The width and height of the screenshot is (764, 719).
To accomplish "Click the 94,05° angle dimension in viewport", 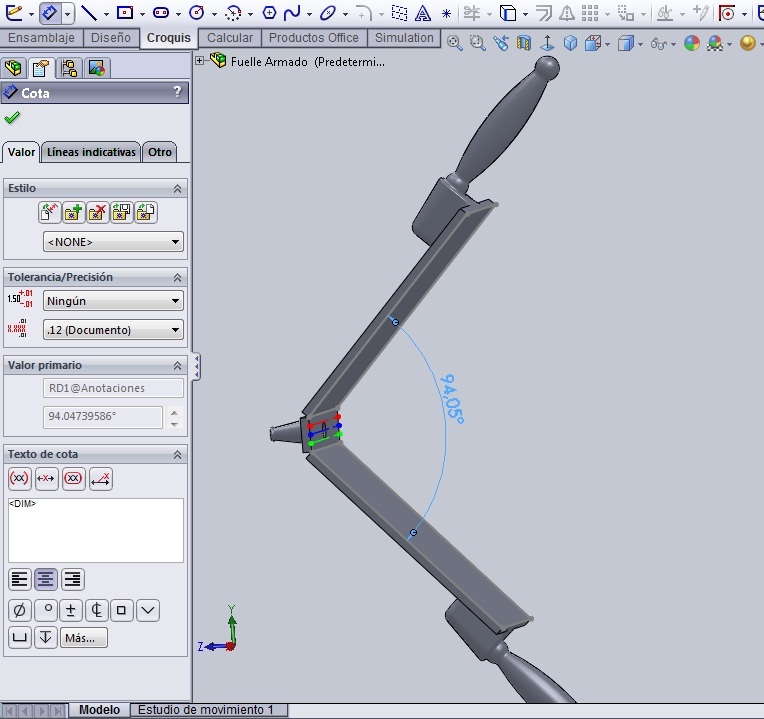I will (x=452, y=398).
